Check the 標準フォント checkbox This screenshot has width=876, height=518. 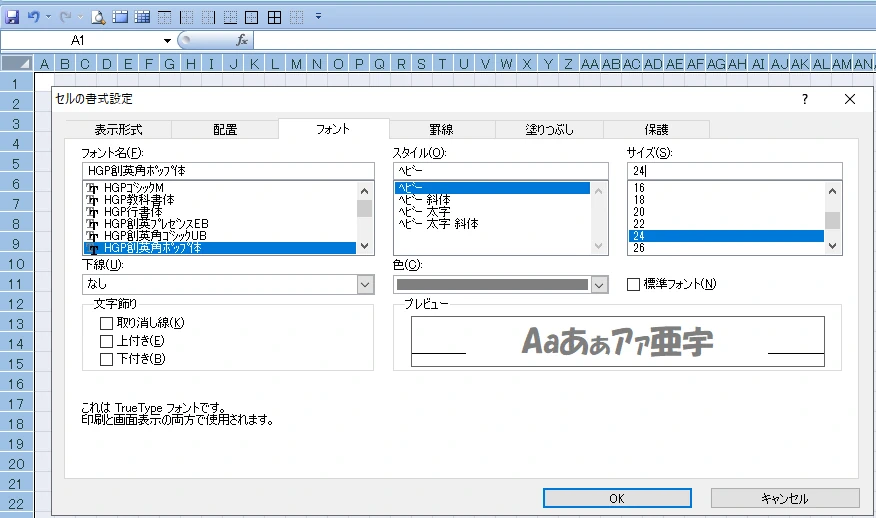(633, 284)
